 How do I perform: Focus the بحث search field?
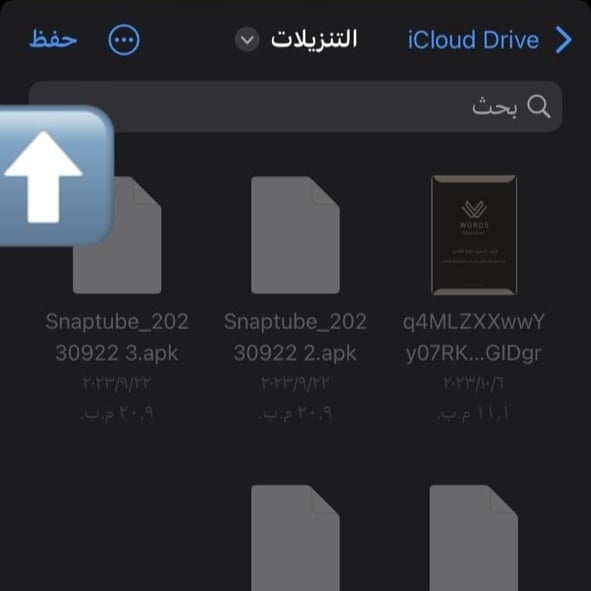click(295, 106)
